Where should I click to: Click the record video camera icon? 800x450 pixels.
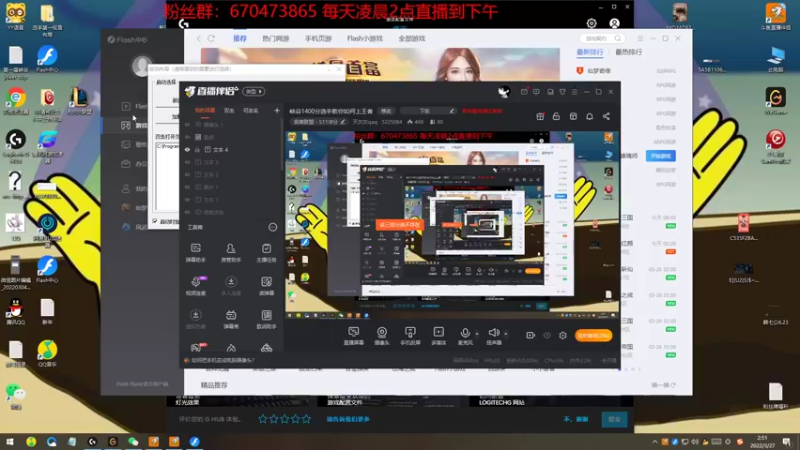click(531, 335)
